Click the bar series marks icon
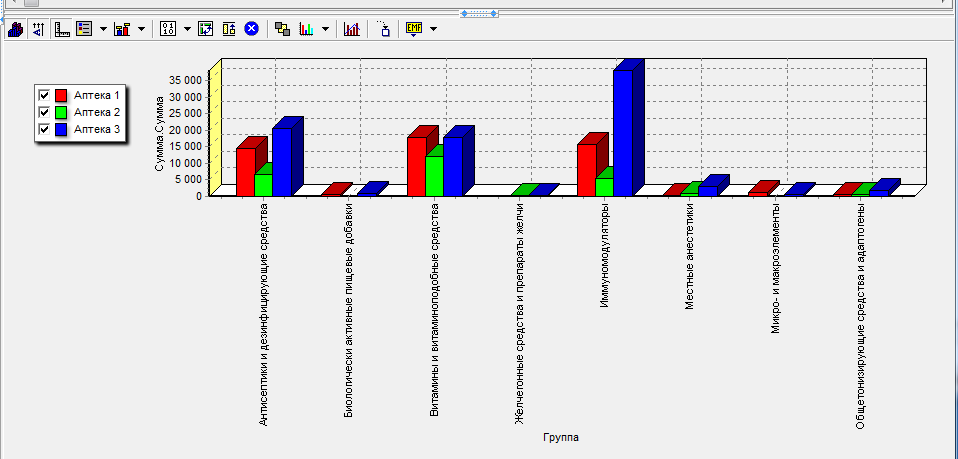Screen dimensions: 958x459 [x=122, y=29]
